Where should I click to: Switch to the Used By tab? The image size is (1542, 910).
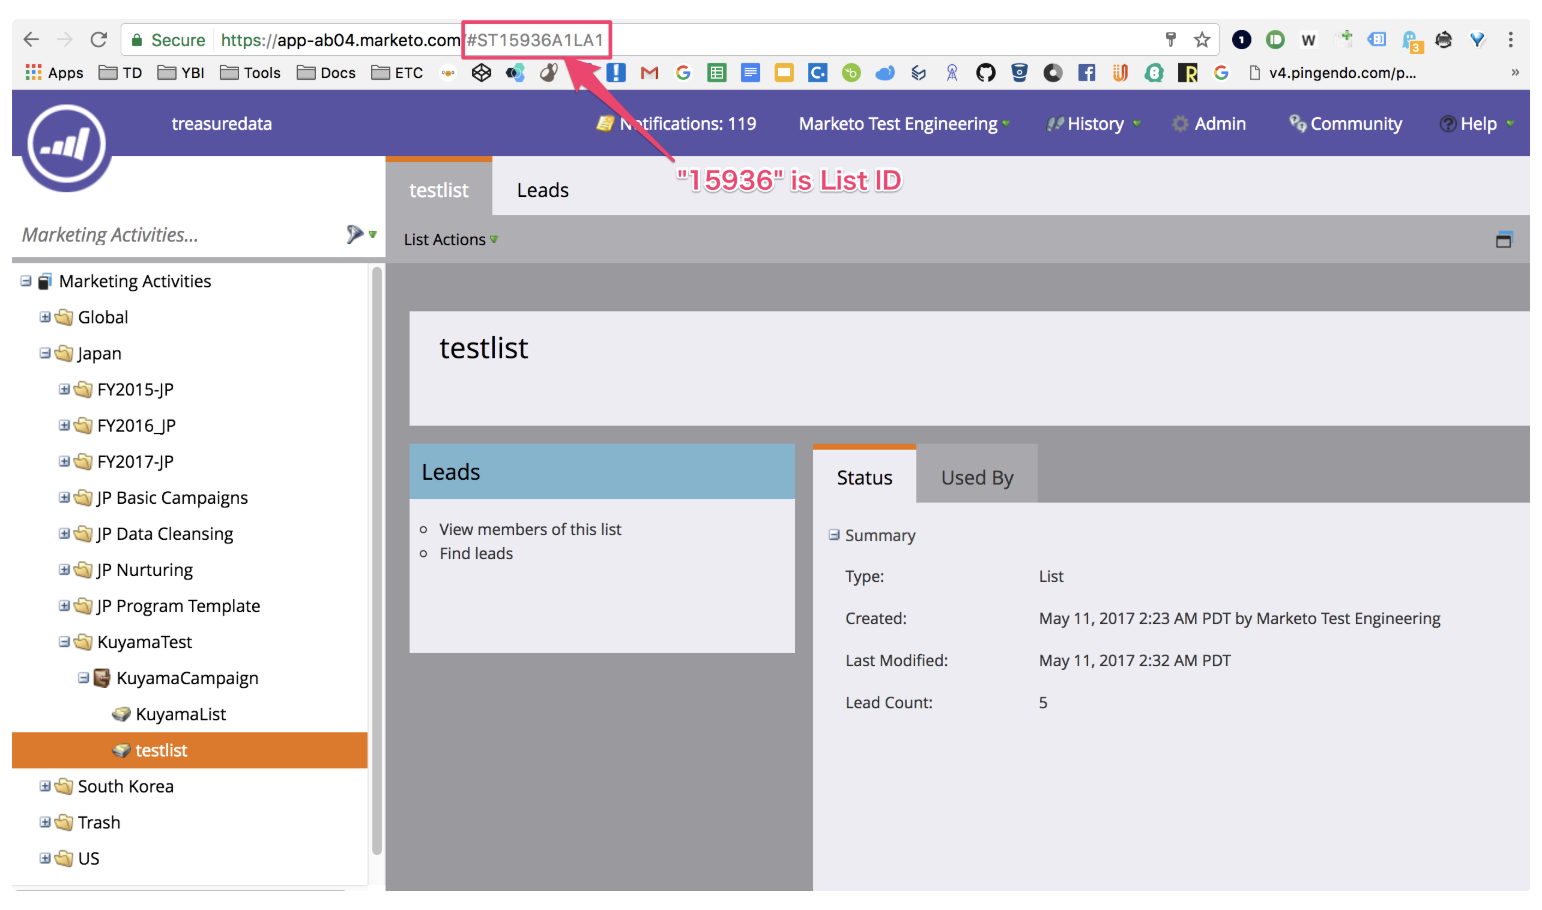pos(976,478)
